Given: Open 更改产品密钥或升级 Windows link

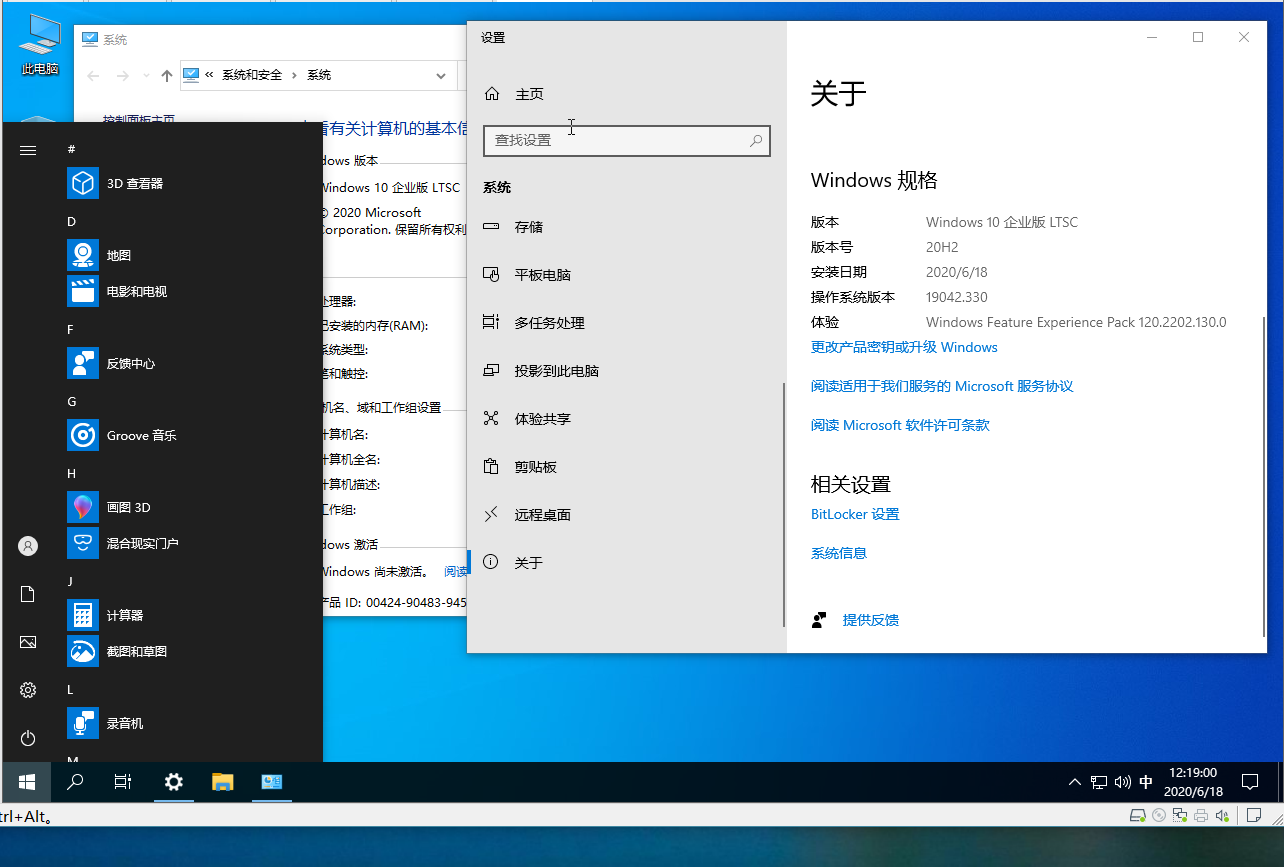Looking at the screenshot, I should tap(904, 348).
